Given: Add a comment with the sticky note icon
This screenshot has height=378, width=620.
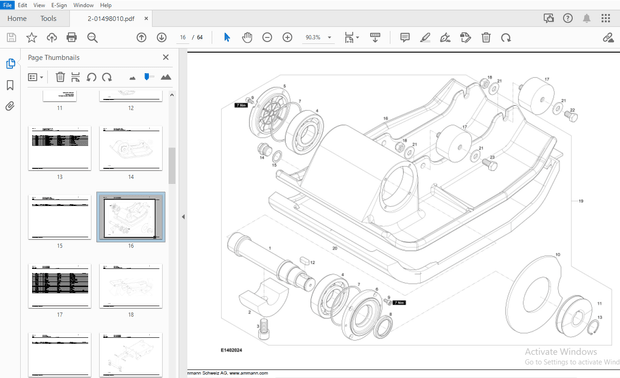Looking at the screenshot, I should click(x=405, y=38).
